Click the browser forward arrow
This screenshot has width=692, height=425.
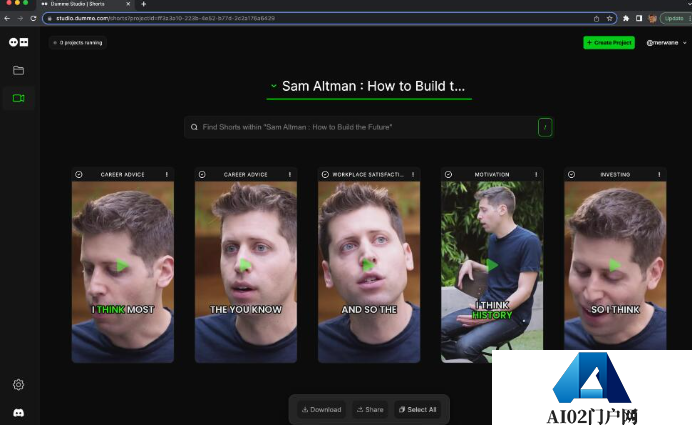20,18
